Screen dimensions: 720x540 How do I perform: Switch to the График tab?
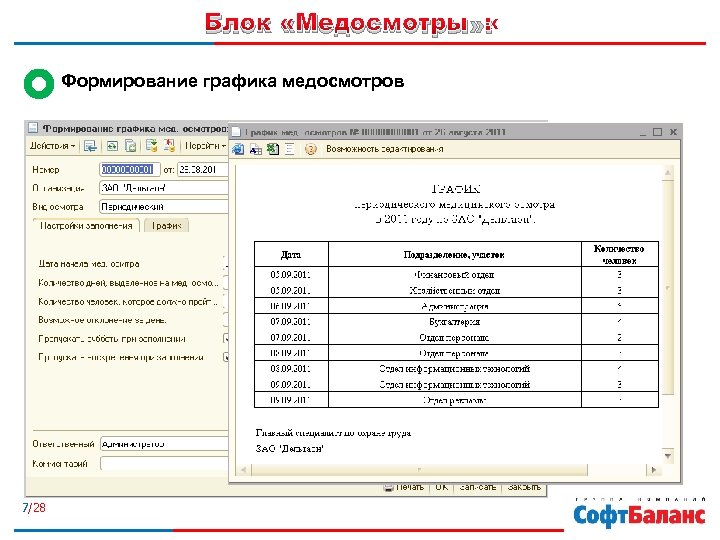click(x=167, y=225)
